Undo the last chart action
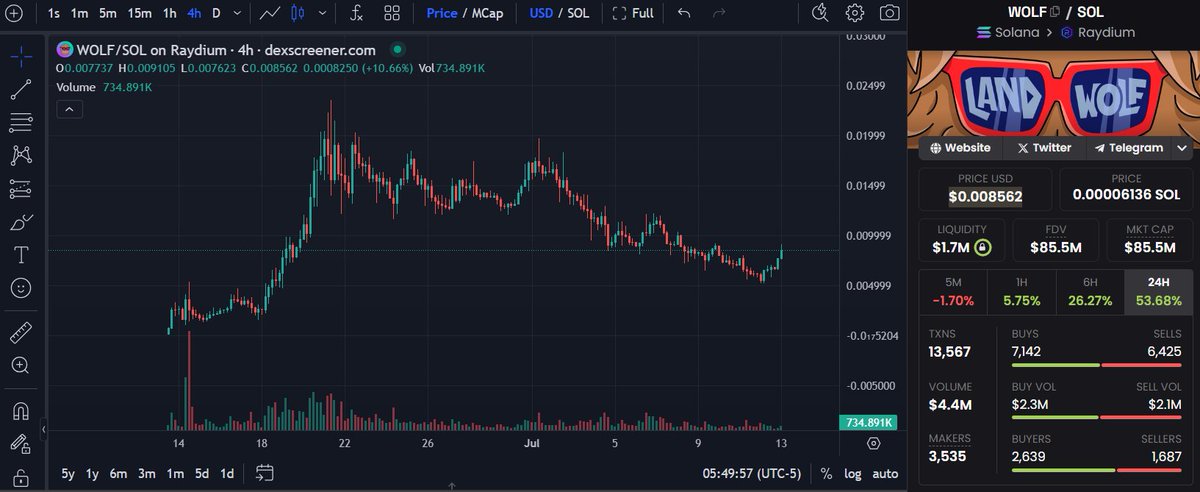The image size is (1200, 492). 684,13
